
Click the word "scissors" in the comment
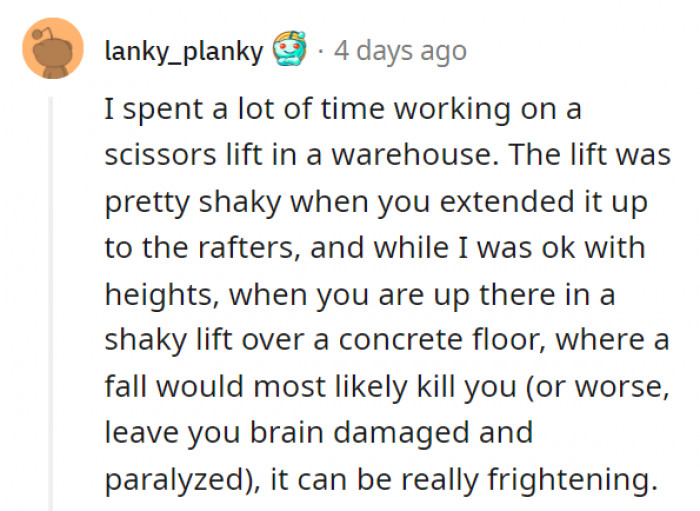click(x=156, y=157)
